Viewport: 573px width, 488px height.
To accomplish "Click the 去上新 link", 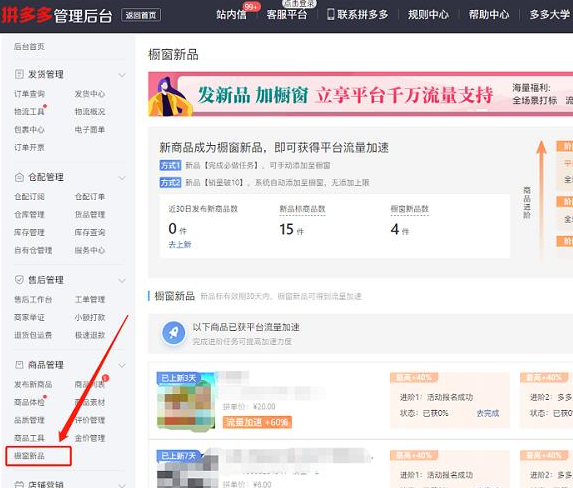I will (x=180, y=245).
